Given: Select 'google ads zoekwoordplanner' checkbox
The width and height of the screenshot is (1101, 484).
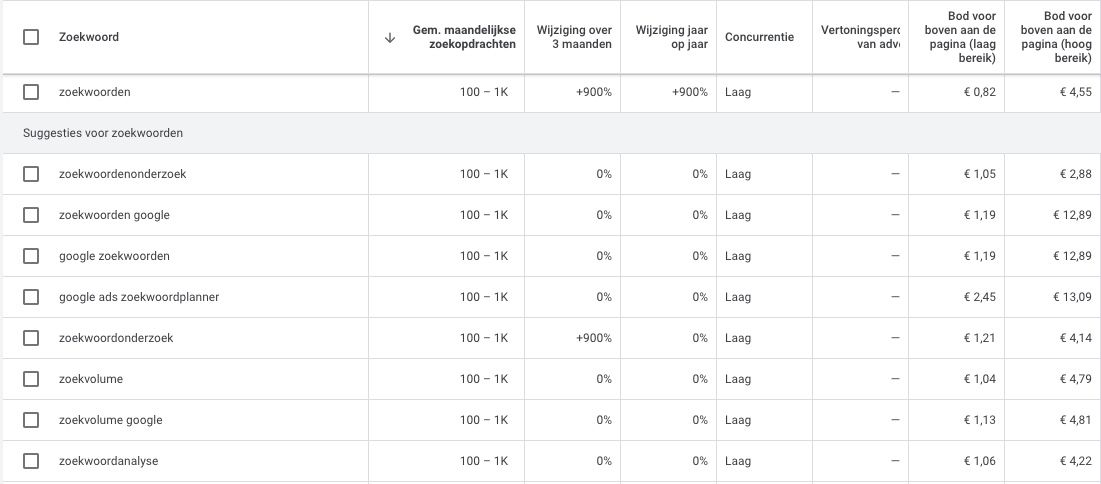Looking at the screenshot, I should tap(31, 297).
